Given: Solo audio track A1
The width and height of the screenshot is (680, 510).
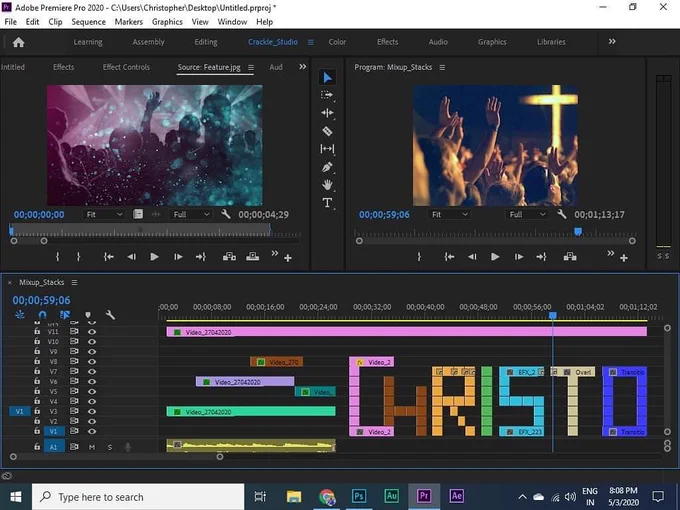Looking at the screenshot, I should (110, 447).
